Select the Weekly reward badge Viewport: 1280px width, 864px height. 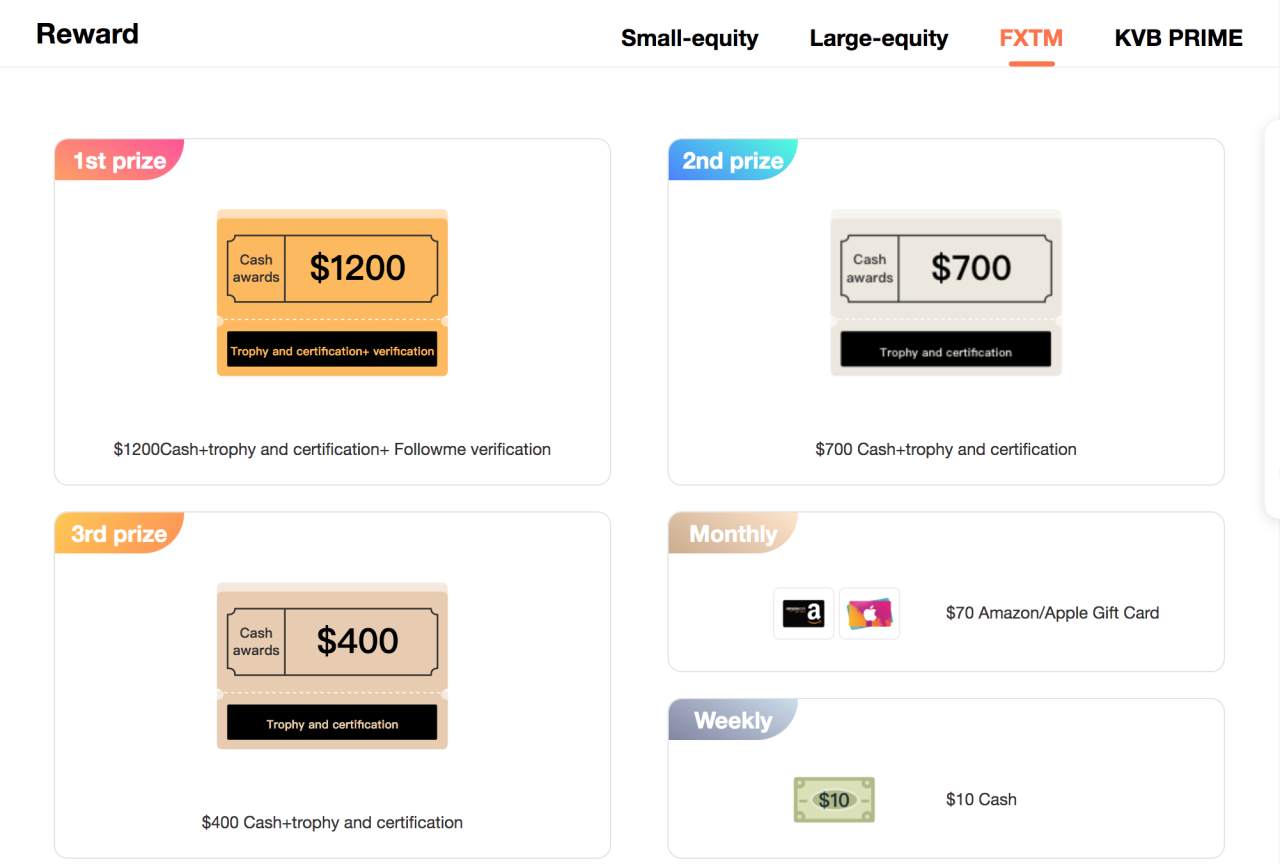click(x=733, y=720)
